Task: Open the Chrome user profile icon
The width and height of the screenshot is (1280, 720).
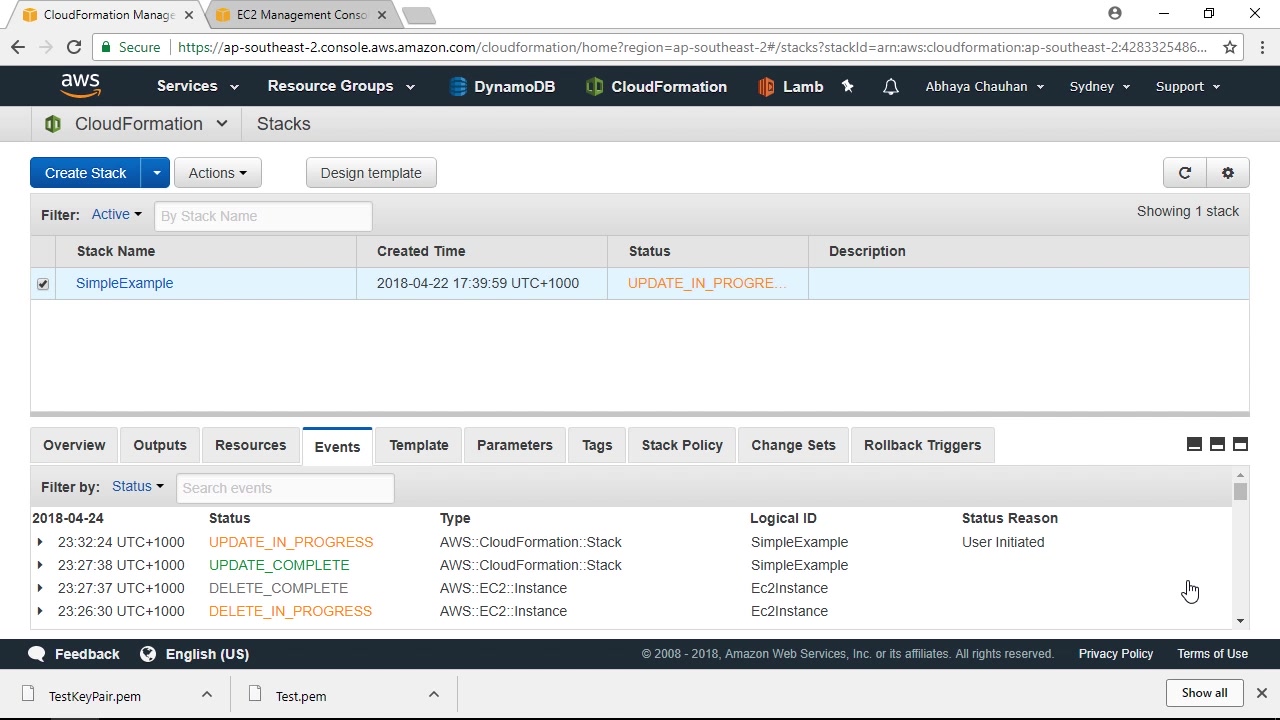Action: tap(1115, 14)
